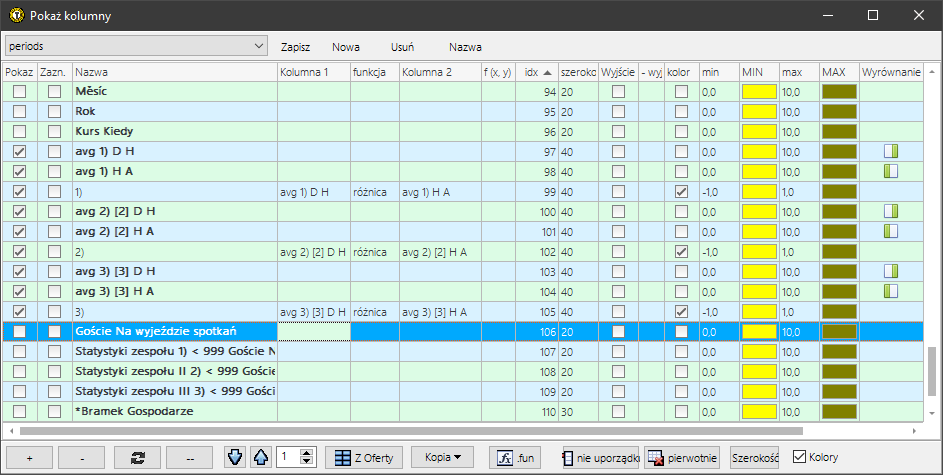The width and height of the screenshot is (943, 475).
Task: Click yellow MIN color swatch in Měsíc row
Action: click(x=759, y=91)
